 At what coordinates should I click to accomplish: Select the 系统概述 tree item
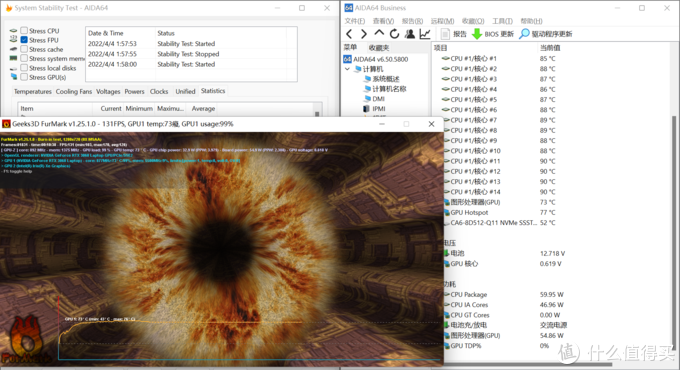point(382,79)
